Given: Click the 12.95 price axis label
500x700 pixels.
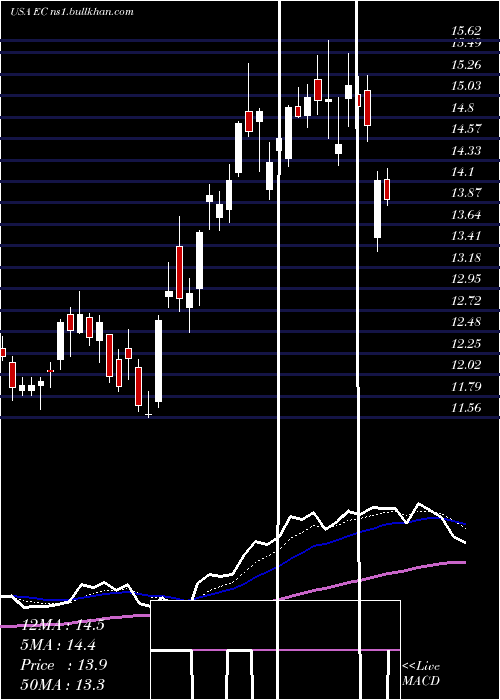Looking at the screenshot, I should tap(466, 279).
